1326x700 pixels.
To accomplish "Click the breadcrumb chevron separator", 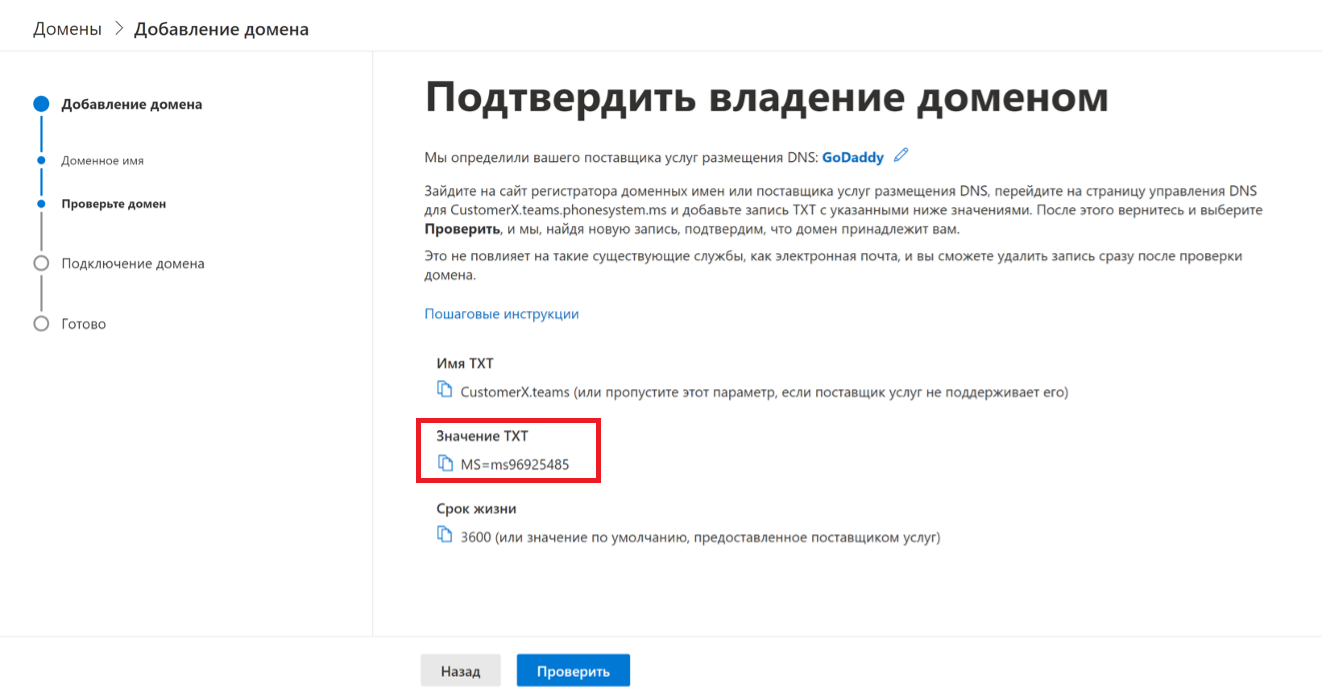I will click(x=118, y=29).
